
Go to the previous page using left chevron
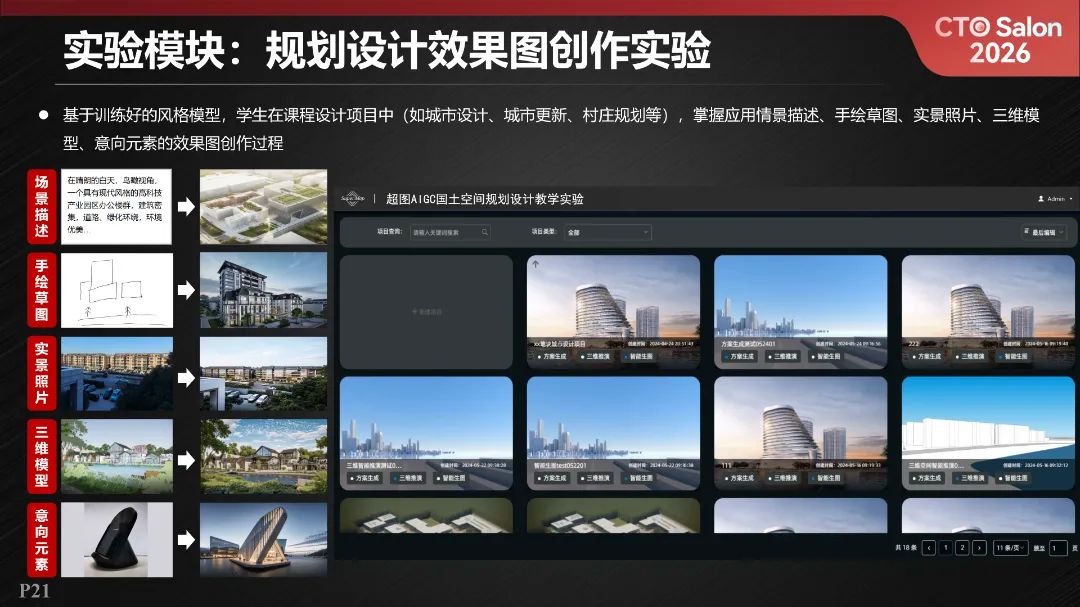[x=929, y=547]
